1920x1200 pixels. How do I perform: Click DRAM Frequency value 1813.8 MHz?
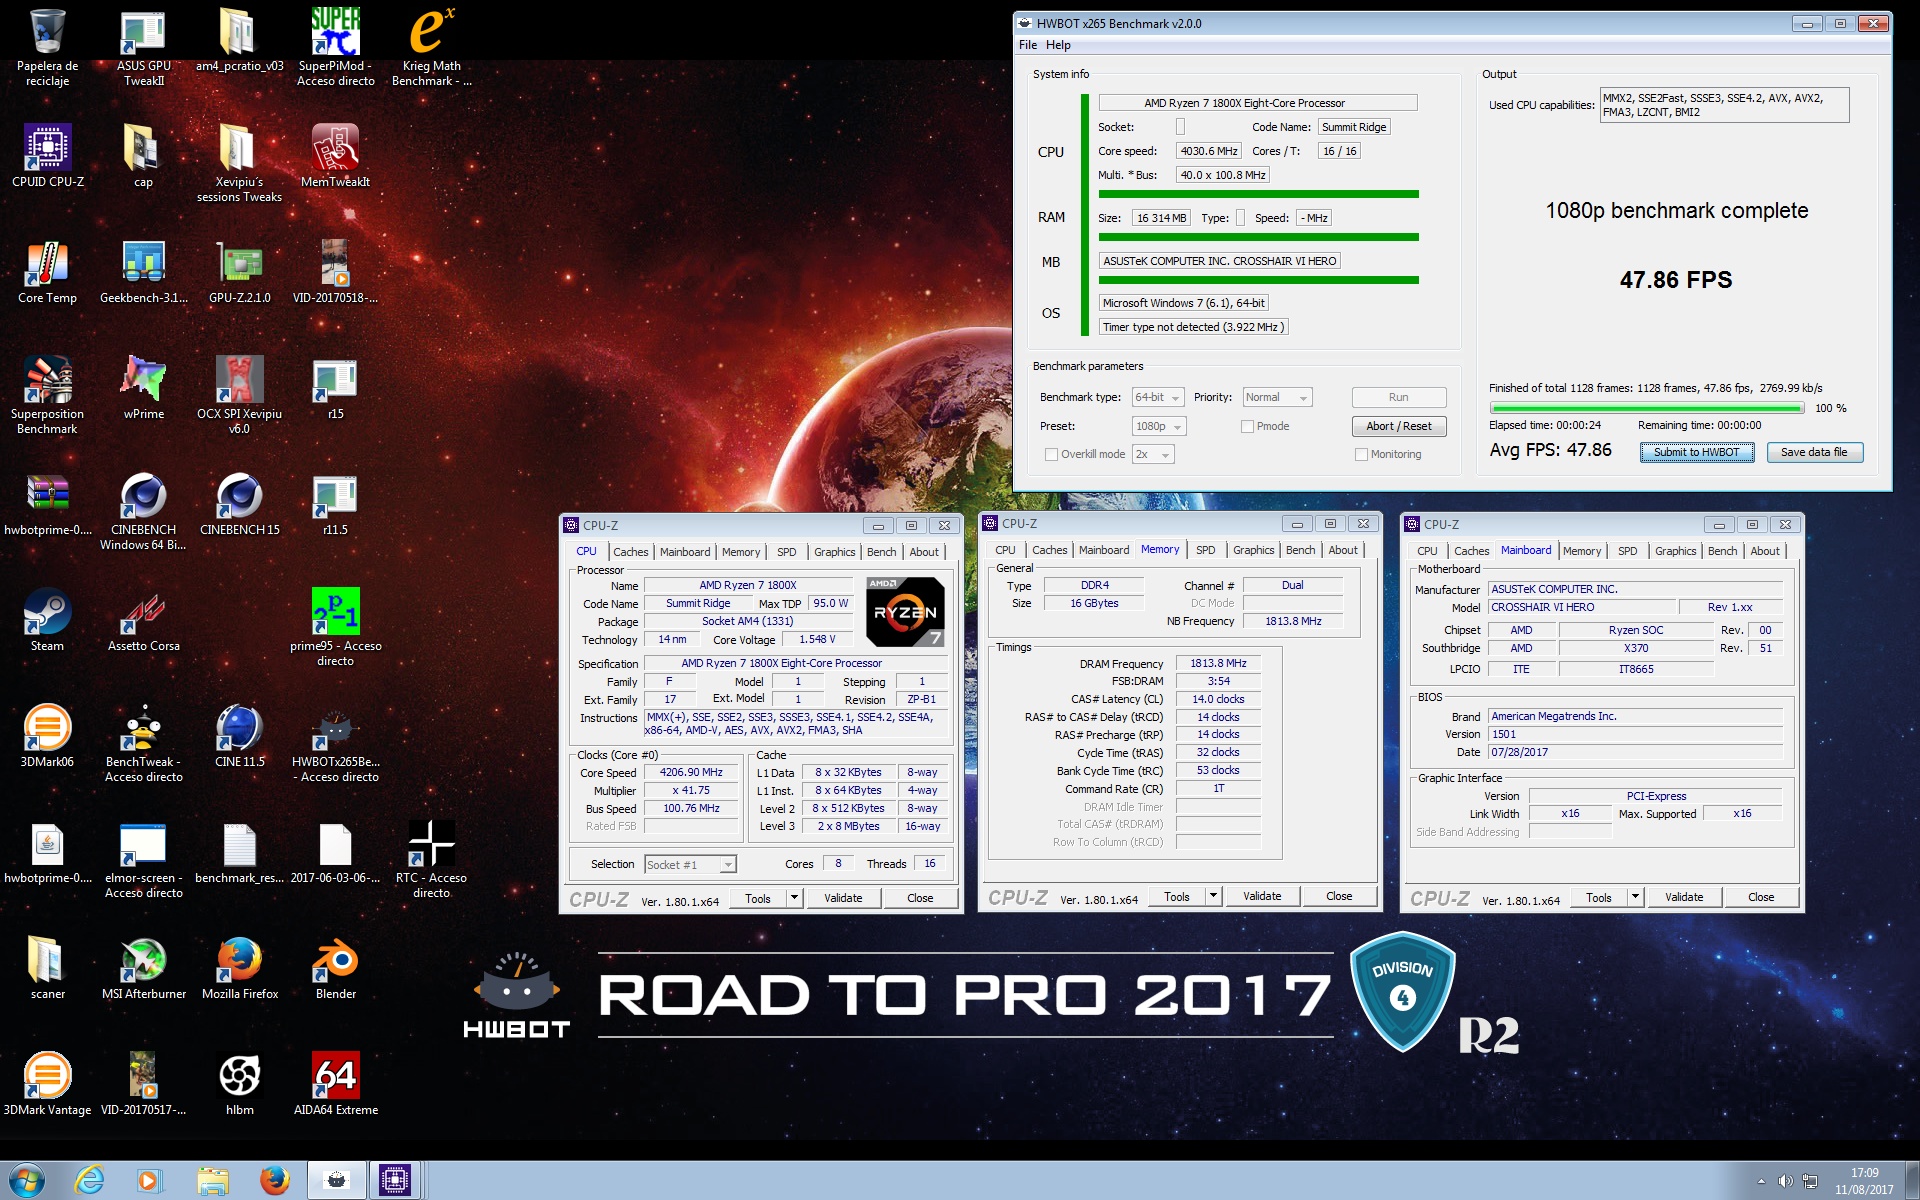(1218, 663)
